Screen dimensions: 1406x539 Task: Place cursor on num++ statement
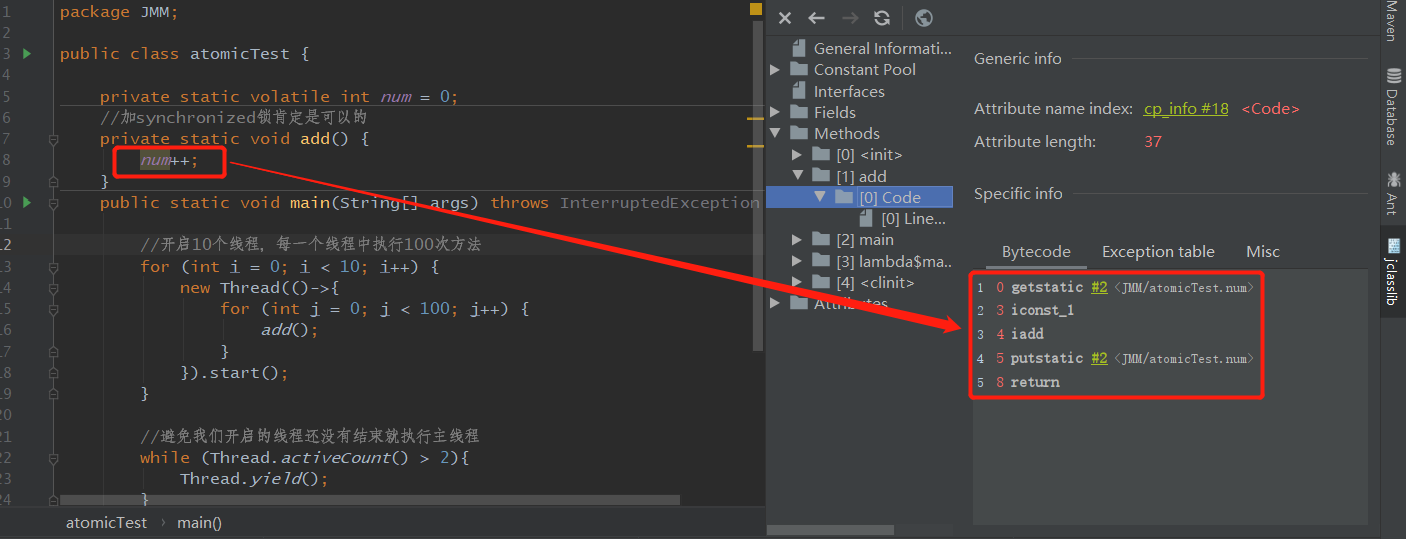click(x=169, y=160)
